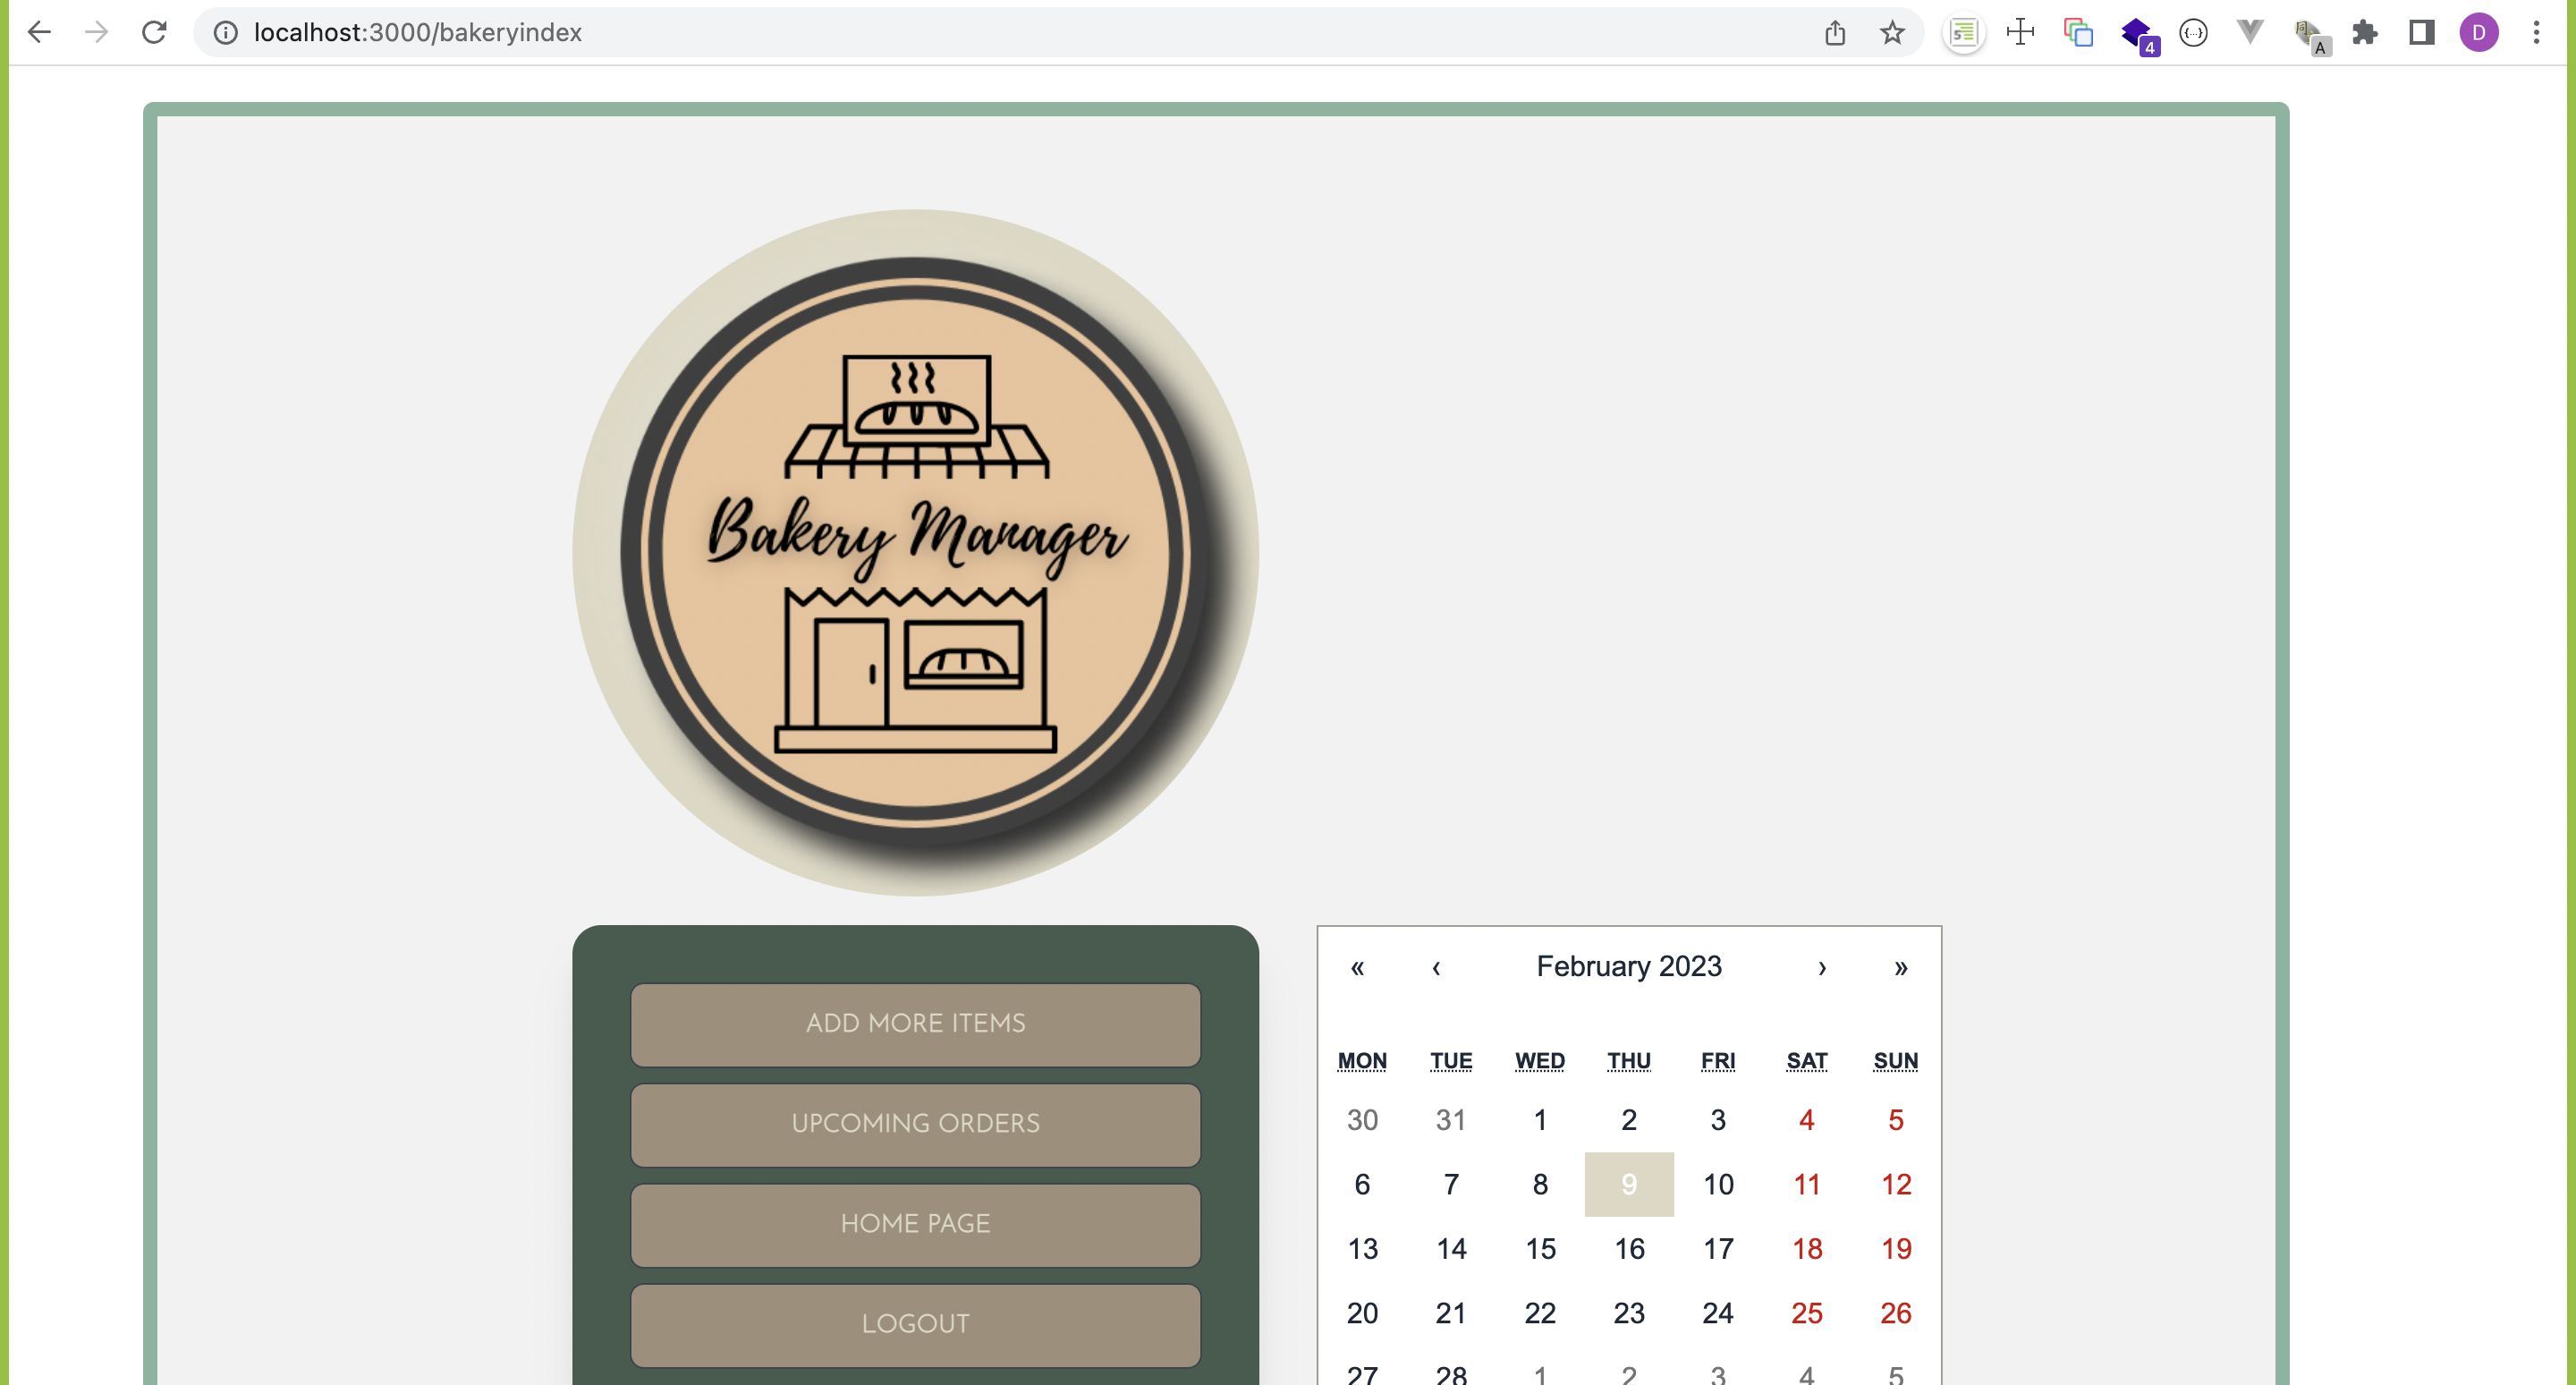Screen dimensions: 2576x1385
Task: Jump back one year with « arrow
Action: [1357, 967]
